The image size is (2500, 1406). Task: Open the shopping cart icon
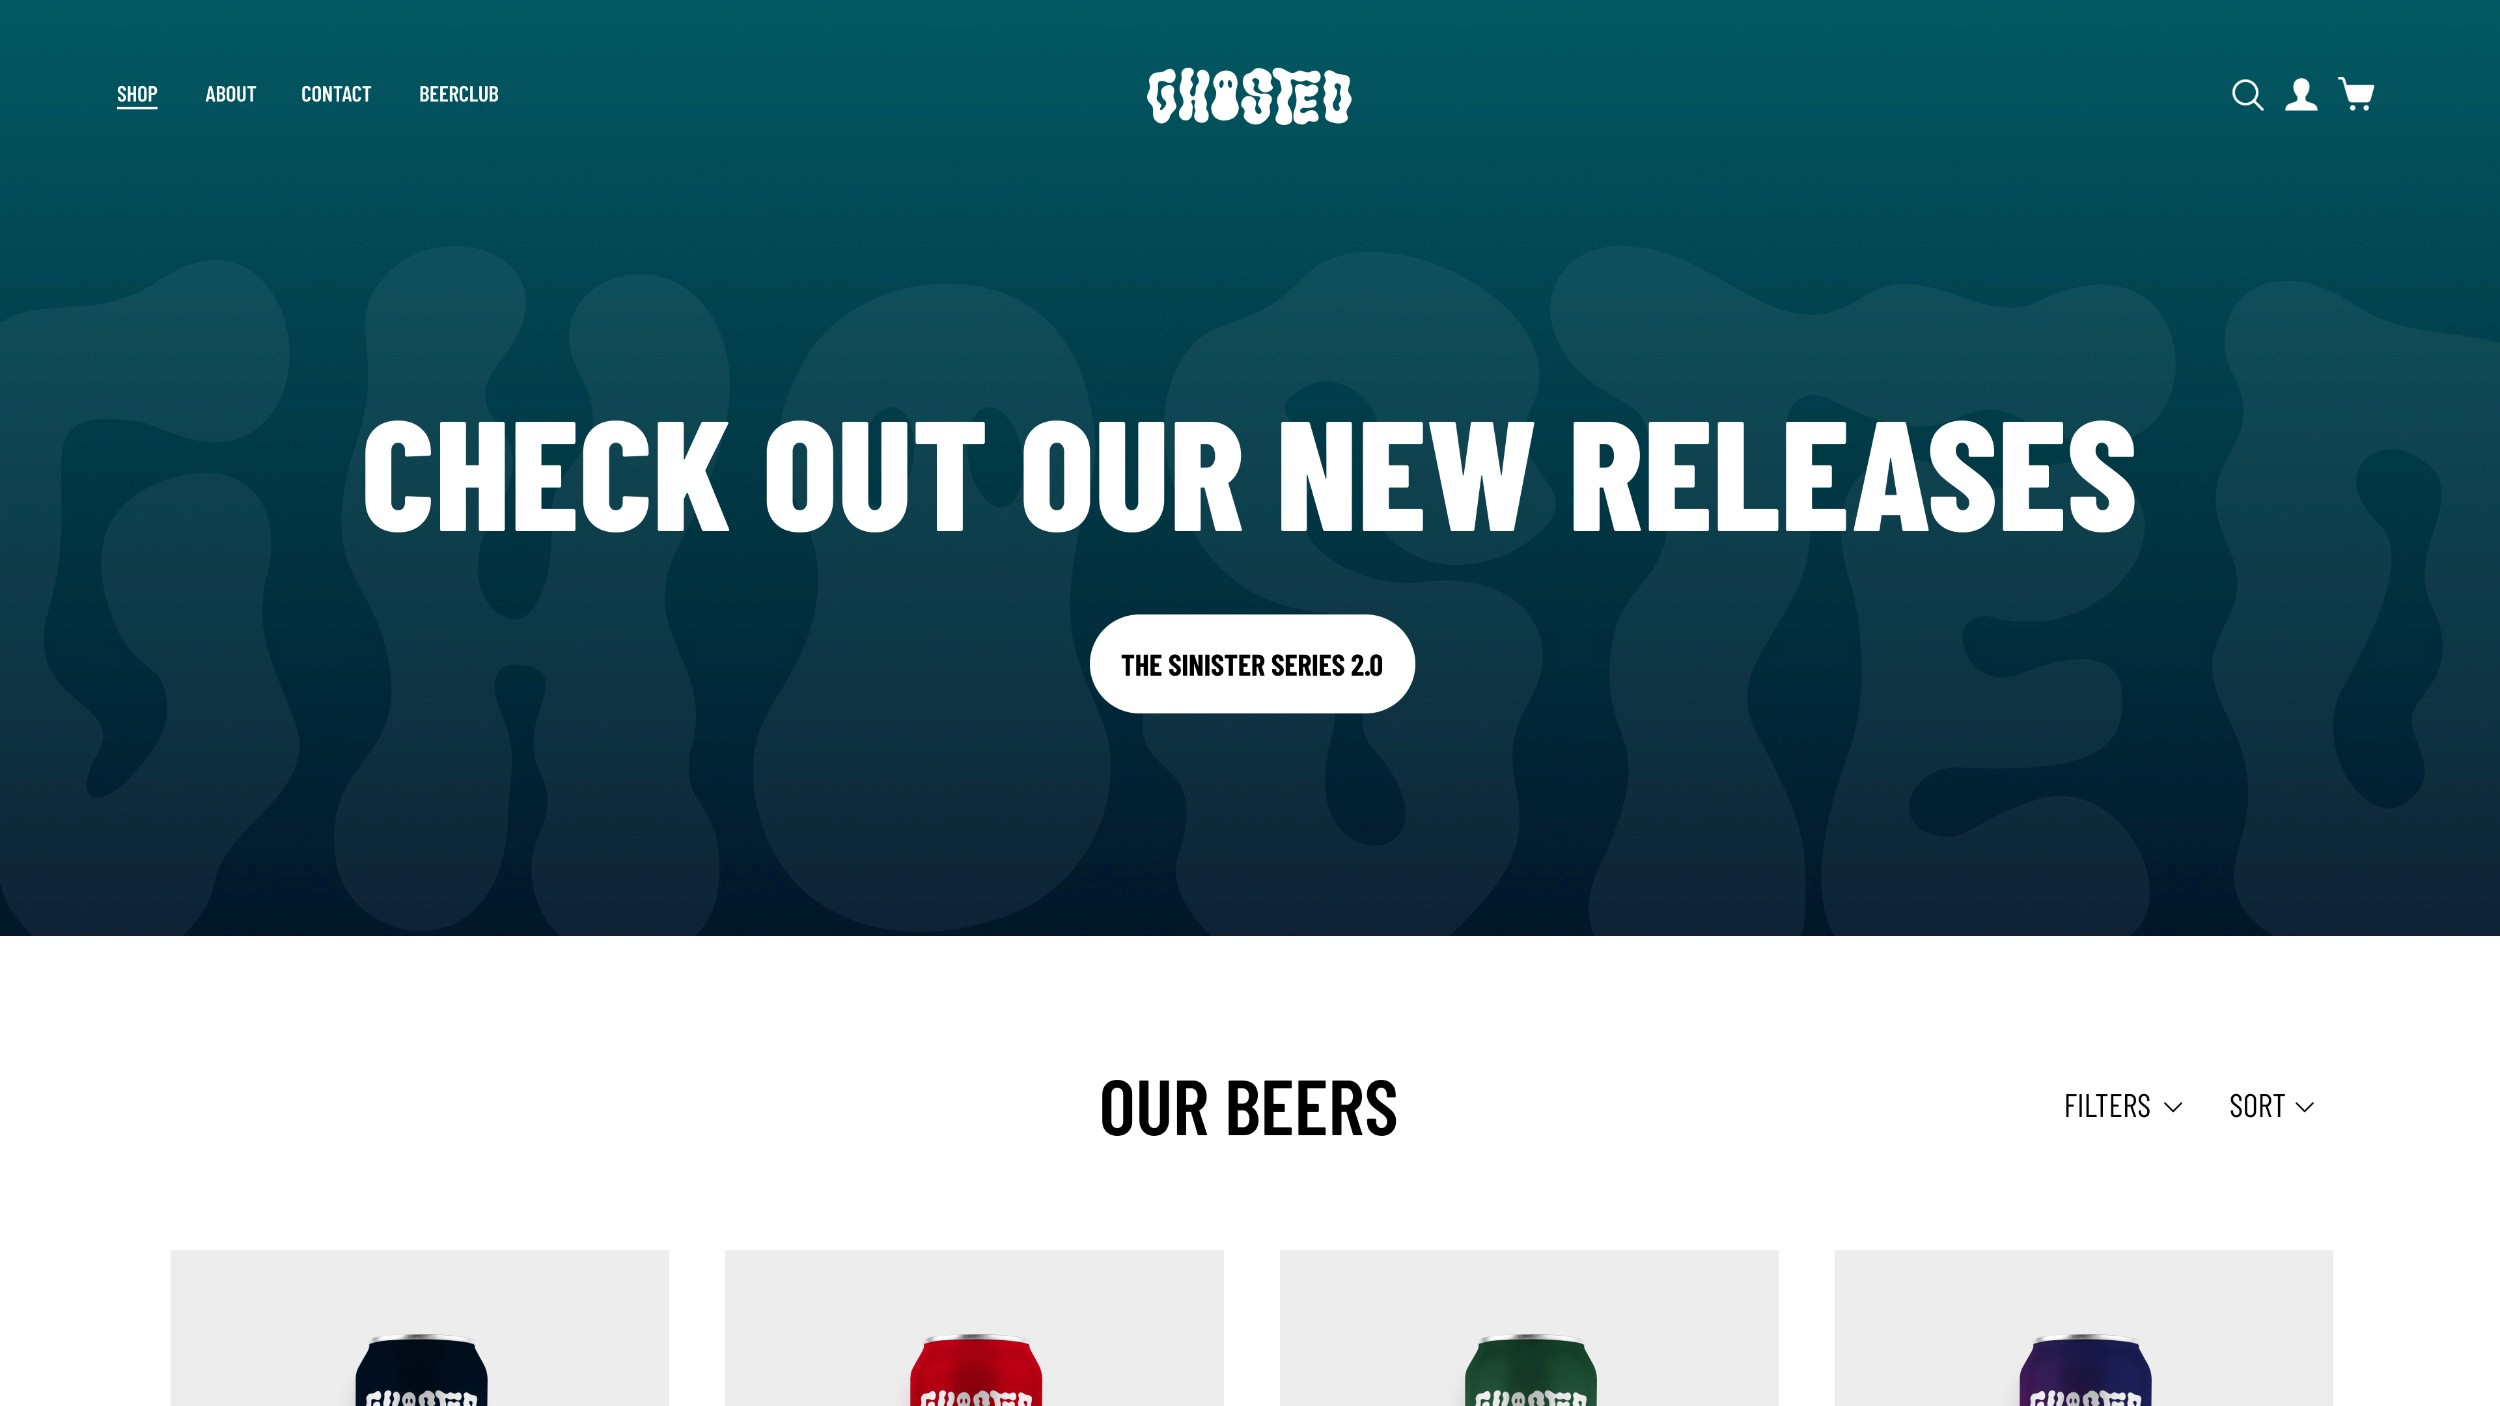click(2356, 94)
